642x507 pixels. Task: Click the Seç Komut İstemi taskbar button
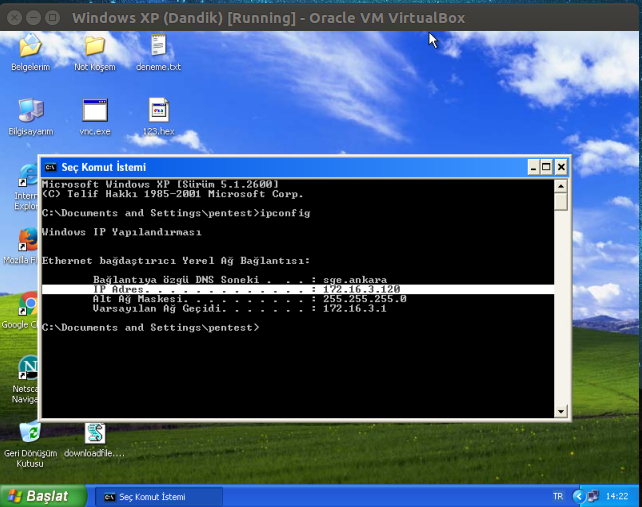click(159, 497)
